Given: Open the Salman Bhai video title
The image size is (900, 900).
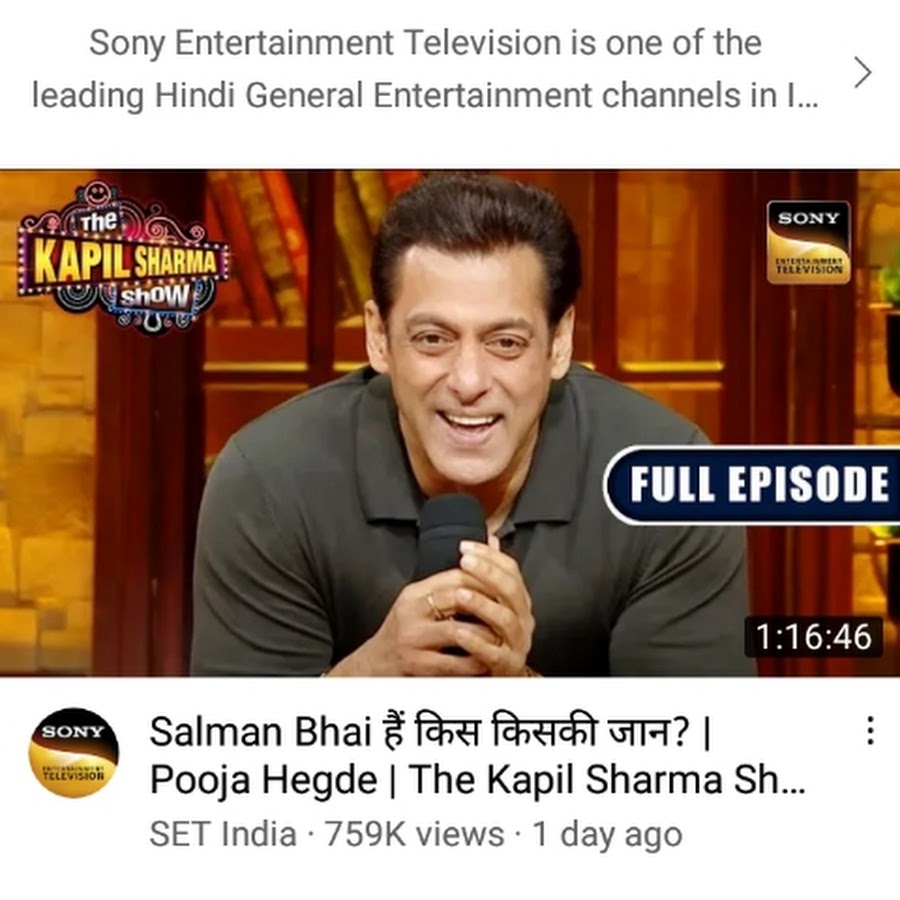Looking at the screenshot, I should [x=477, y=755].
